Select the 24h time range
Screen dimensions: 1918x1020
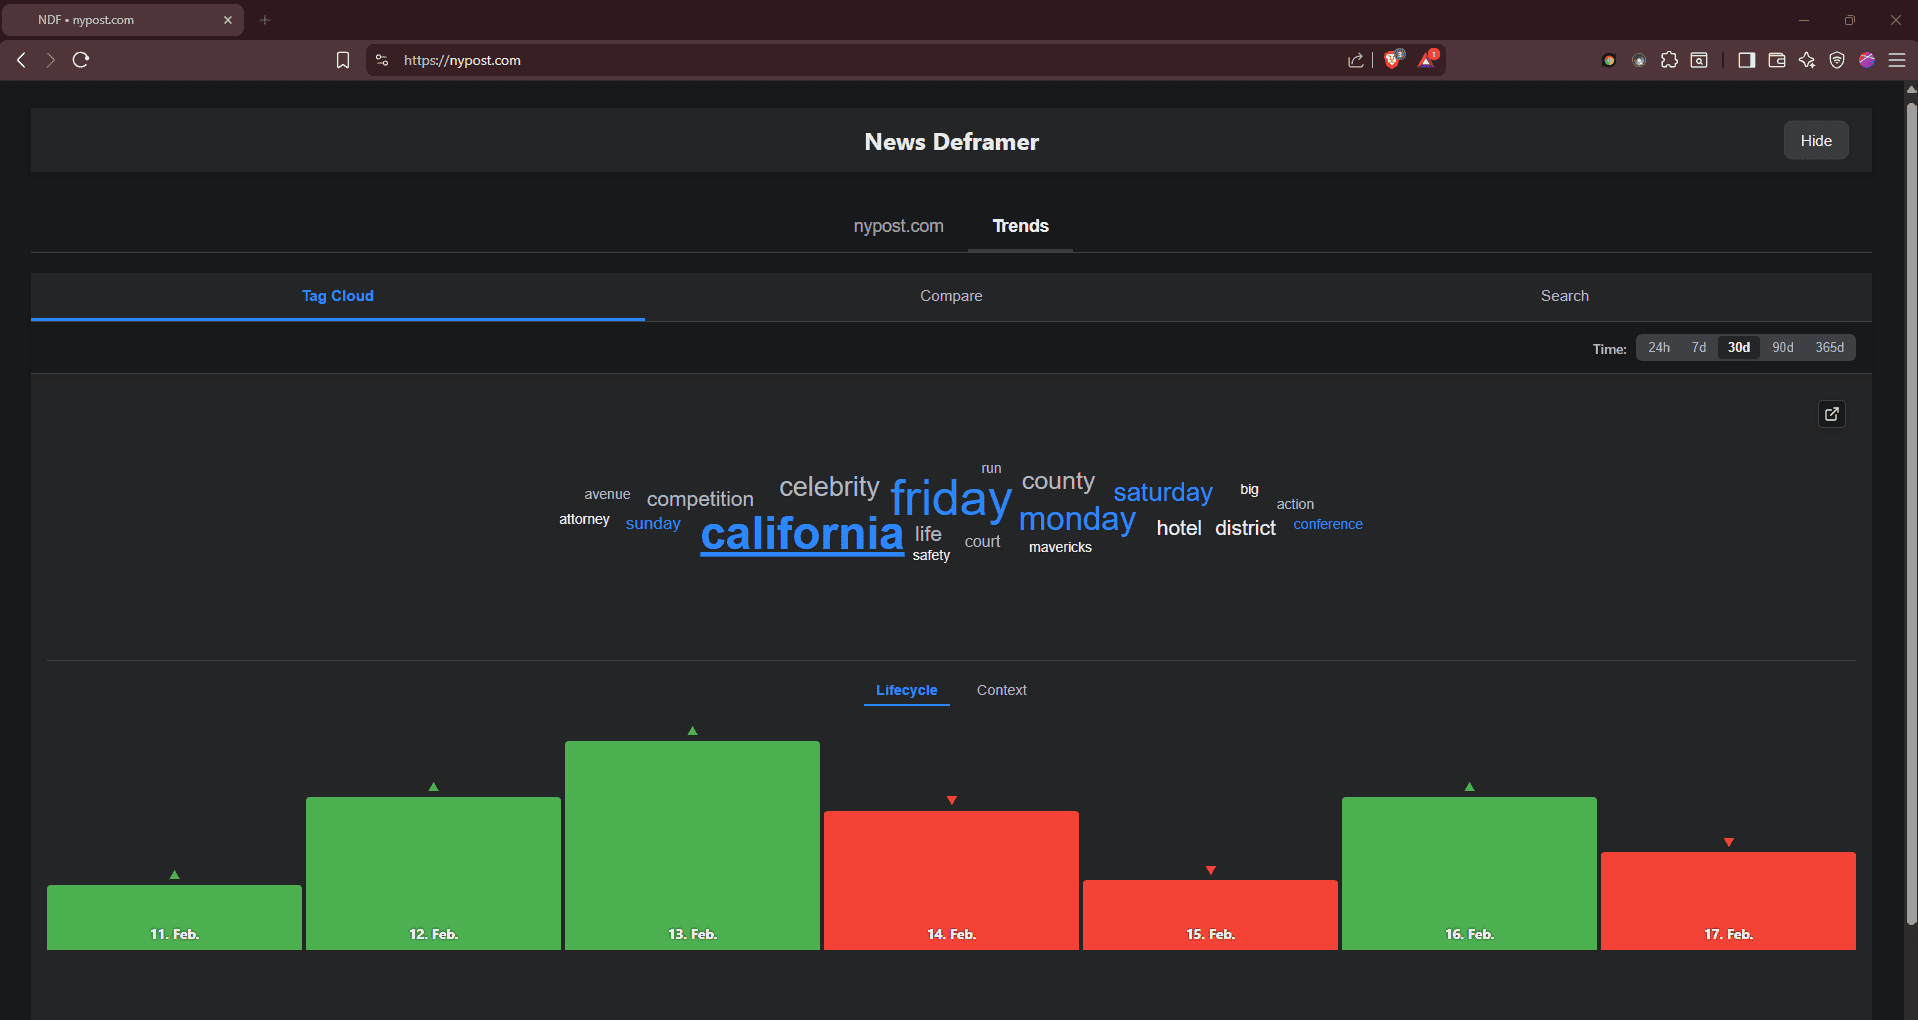tap(1658, 348)
